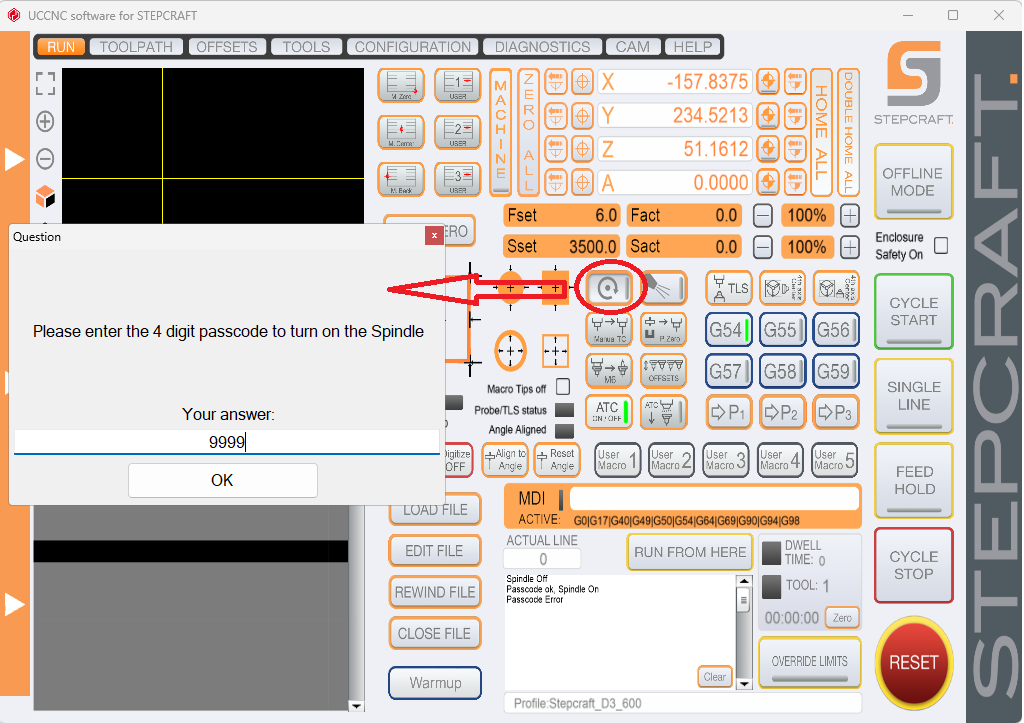Jump to the P1 position button
Screen dimensions: 1024x723
729,412
